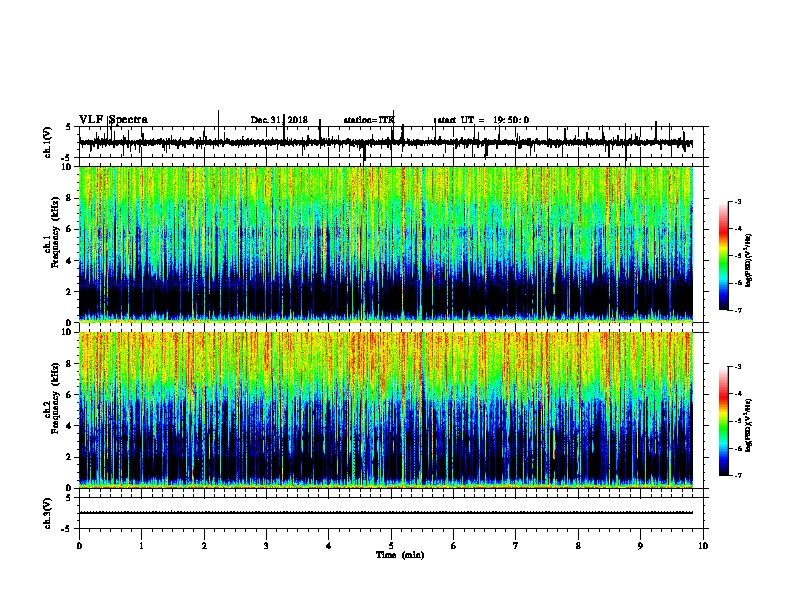Click time axis tick label "3"
Viewport: 792px width, 612px height.
(266, 546)
